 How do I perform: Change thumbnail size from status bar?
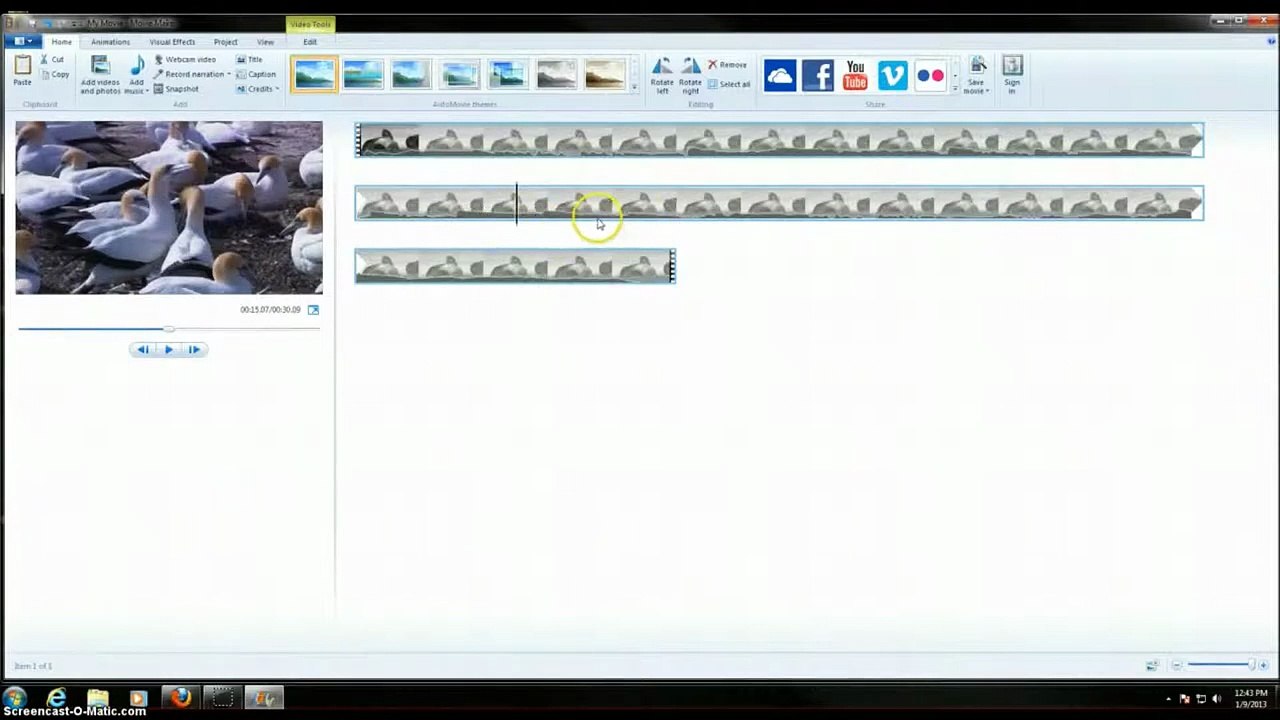(1152, 665)
